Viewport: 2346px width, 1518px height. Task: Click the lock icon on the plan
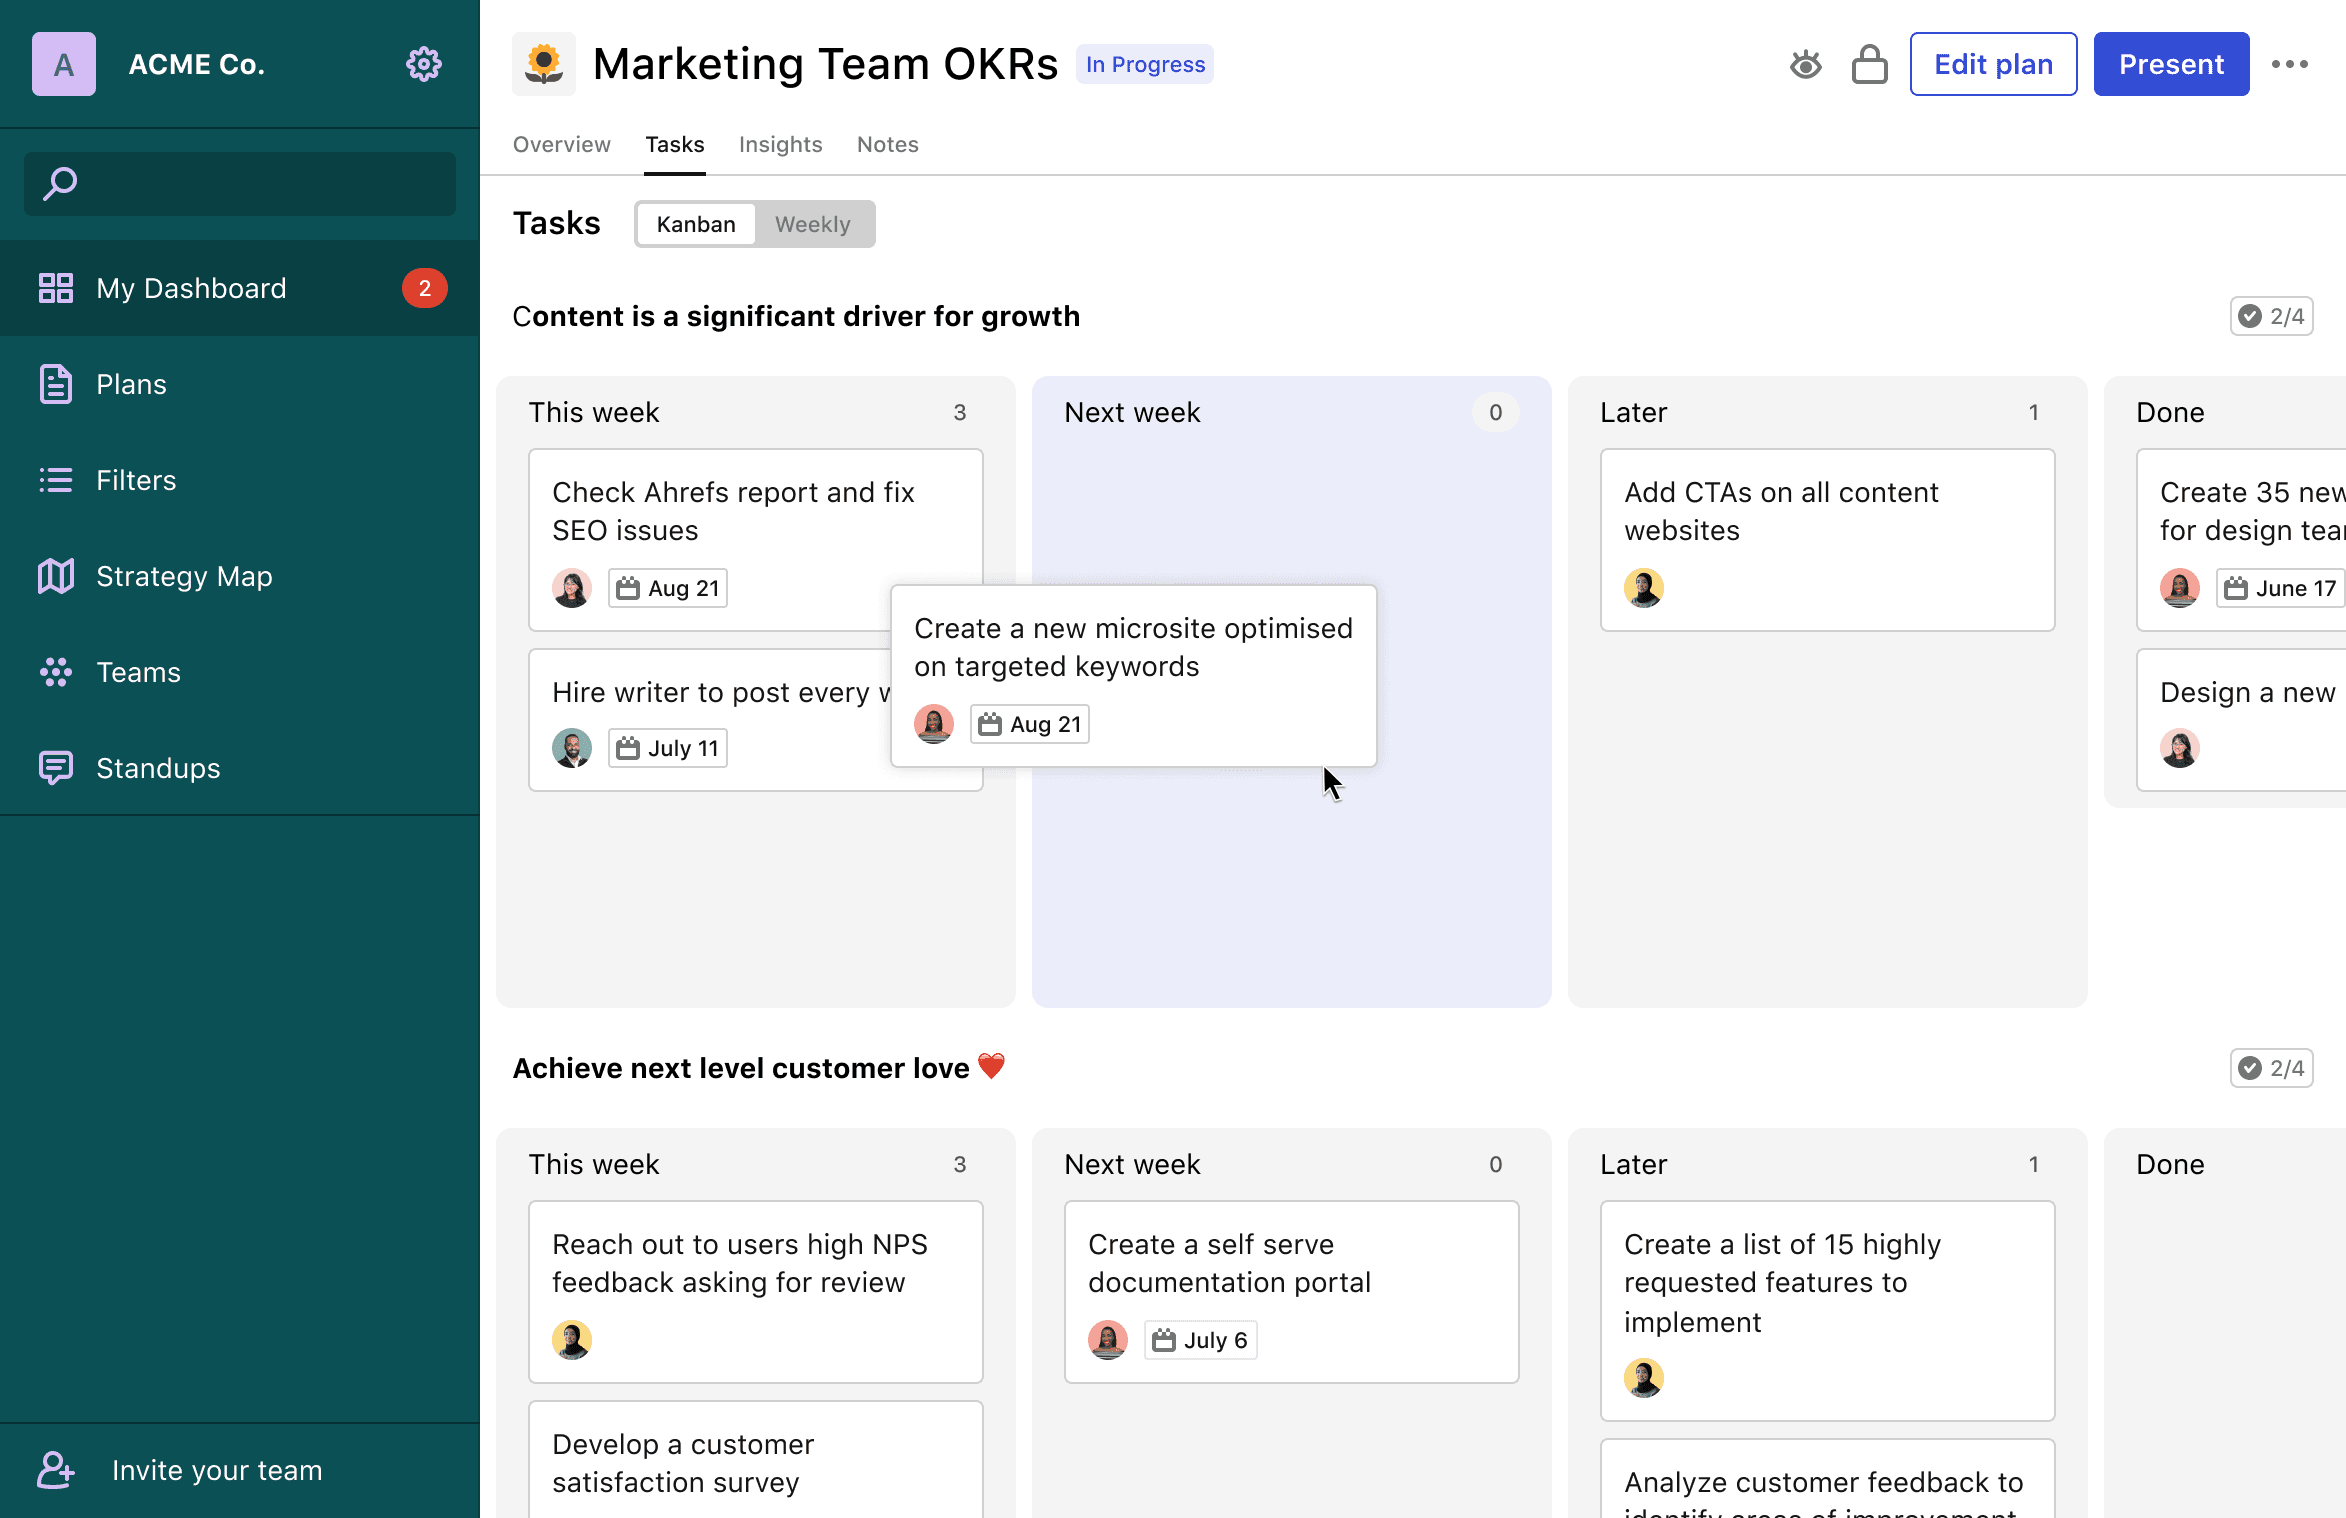coord(1869,65)
